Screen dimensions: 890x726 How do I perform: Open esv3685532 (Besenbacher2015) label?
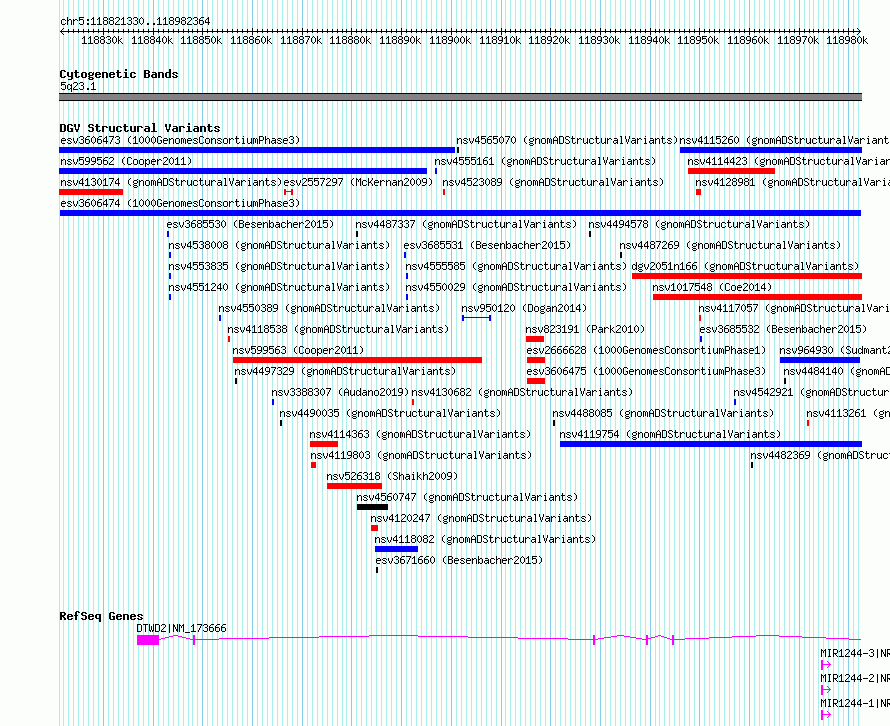(783, 329)
